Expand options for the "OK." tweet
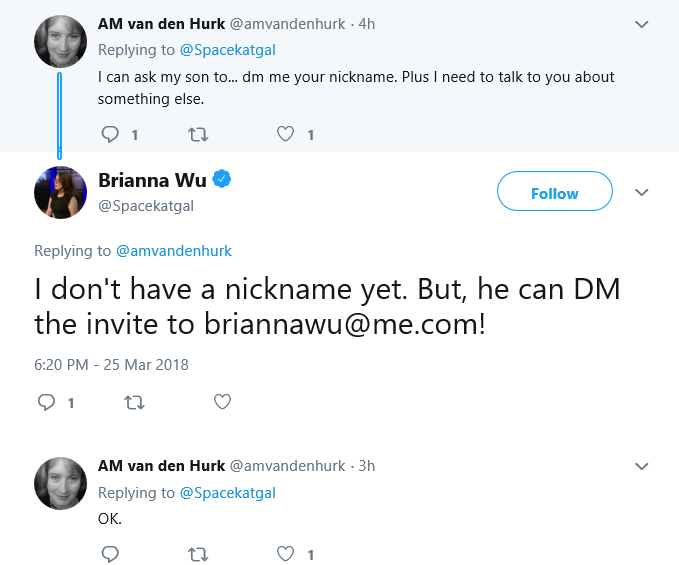Image resolution: width=679 pixels, height=565 pixels. 641,466
